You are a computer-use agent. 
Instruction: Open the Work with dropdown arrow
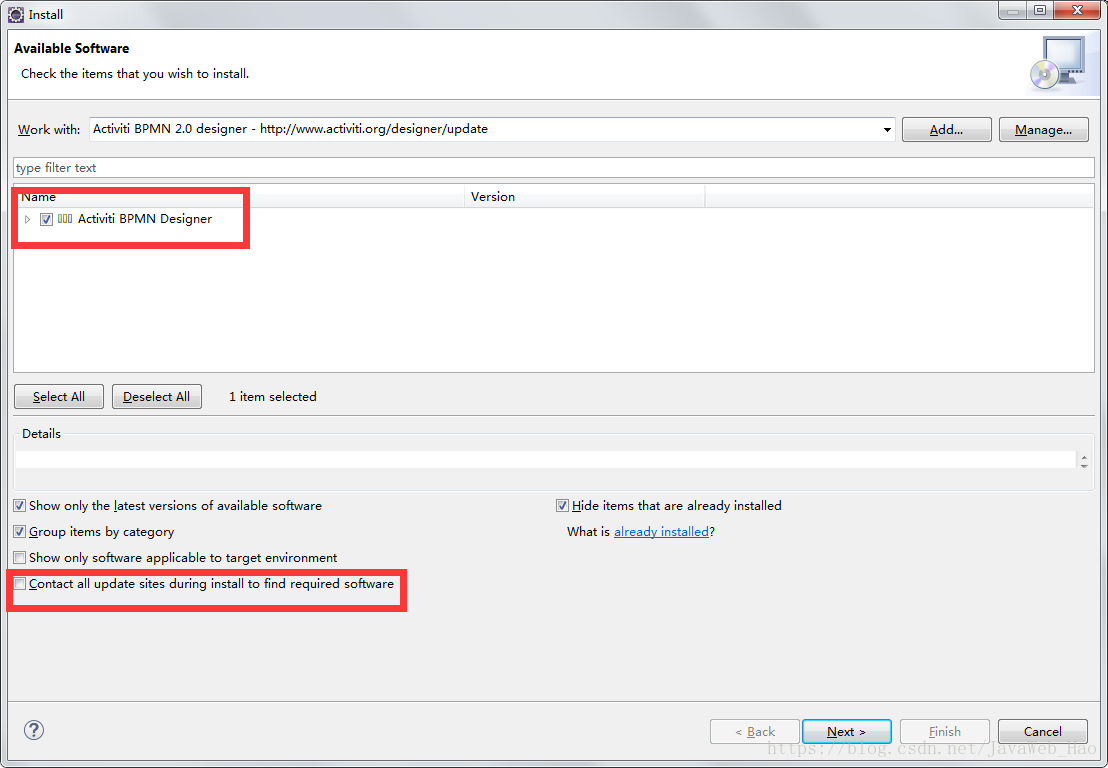[887, 129]
